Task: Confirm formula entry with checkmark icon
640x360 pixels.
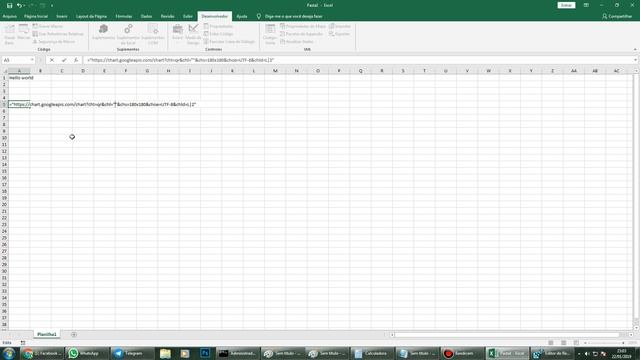Action: [x=64, y=60]
